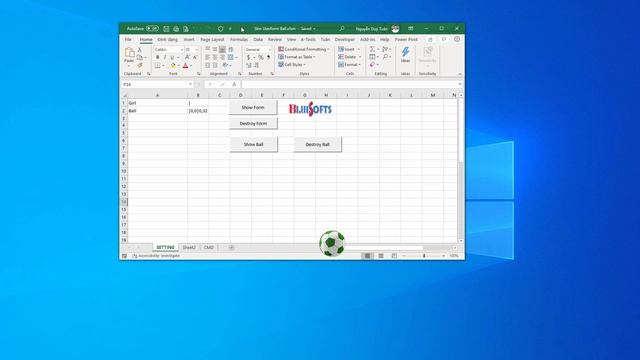Image resolution: width=640 pixels, height=360 pixels.
Task: Open Format cells dropdown
Action: pyautogui.click(x=349, y=65)
